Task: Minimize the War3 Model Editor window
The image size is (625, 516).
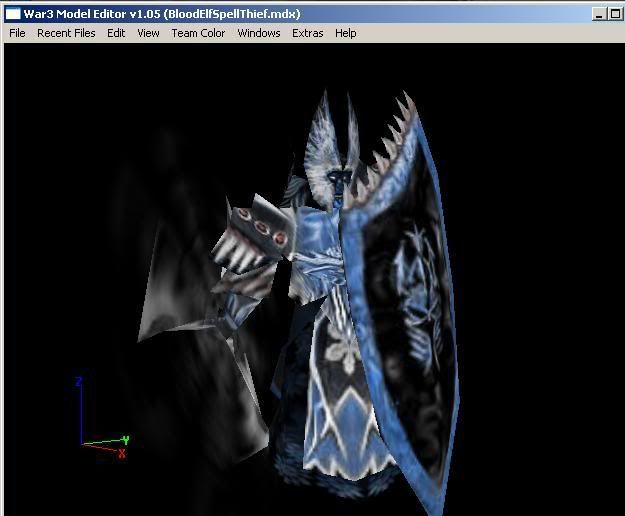Action: pos(599,14)
